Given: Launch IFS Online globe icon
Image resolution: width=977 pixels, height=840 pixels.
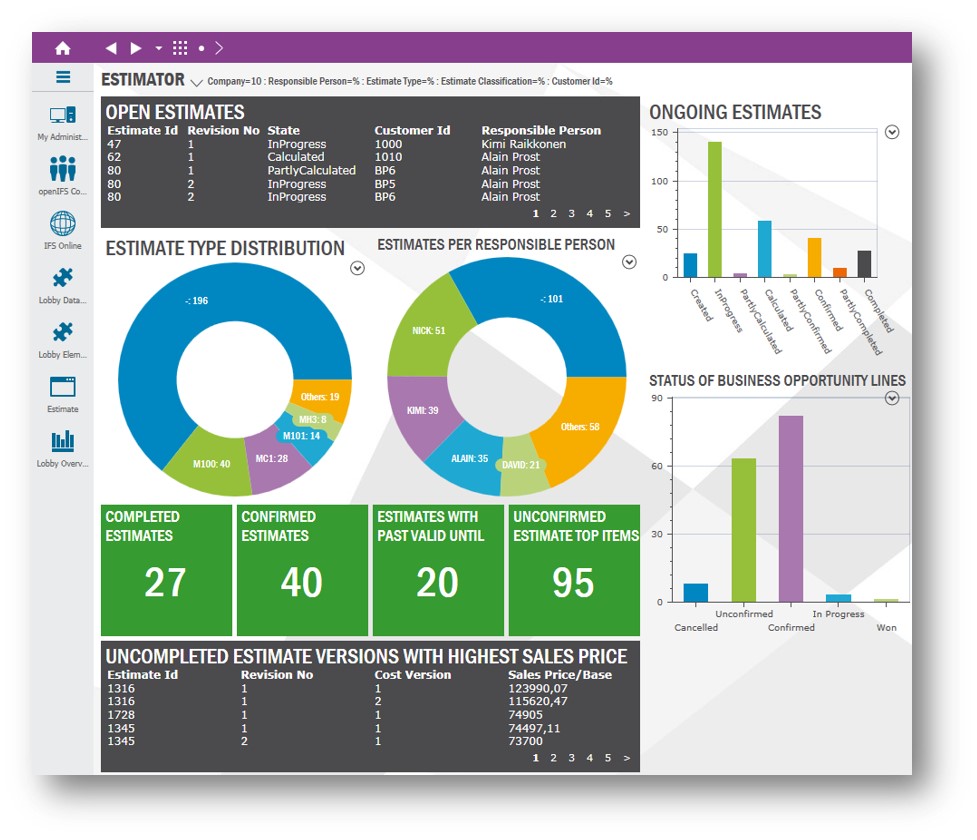Looking at the screenshot, I should click(63, 224).
